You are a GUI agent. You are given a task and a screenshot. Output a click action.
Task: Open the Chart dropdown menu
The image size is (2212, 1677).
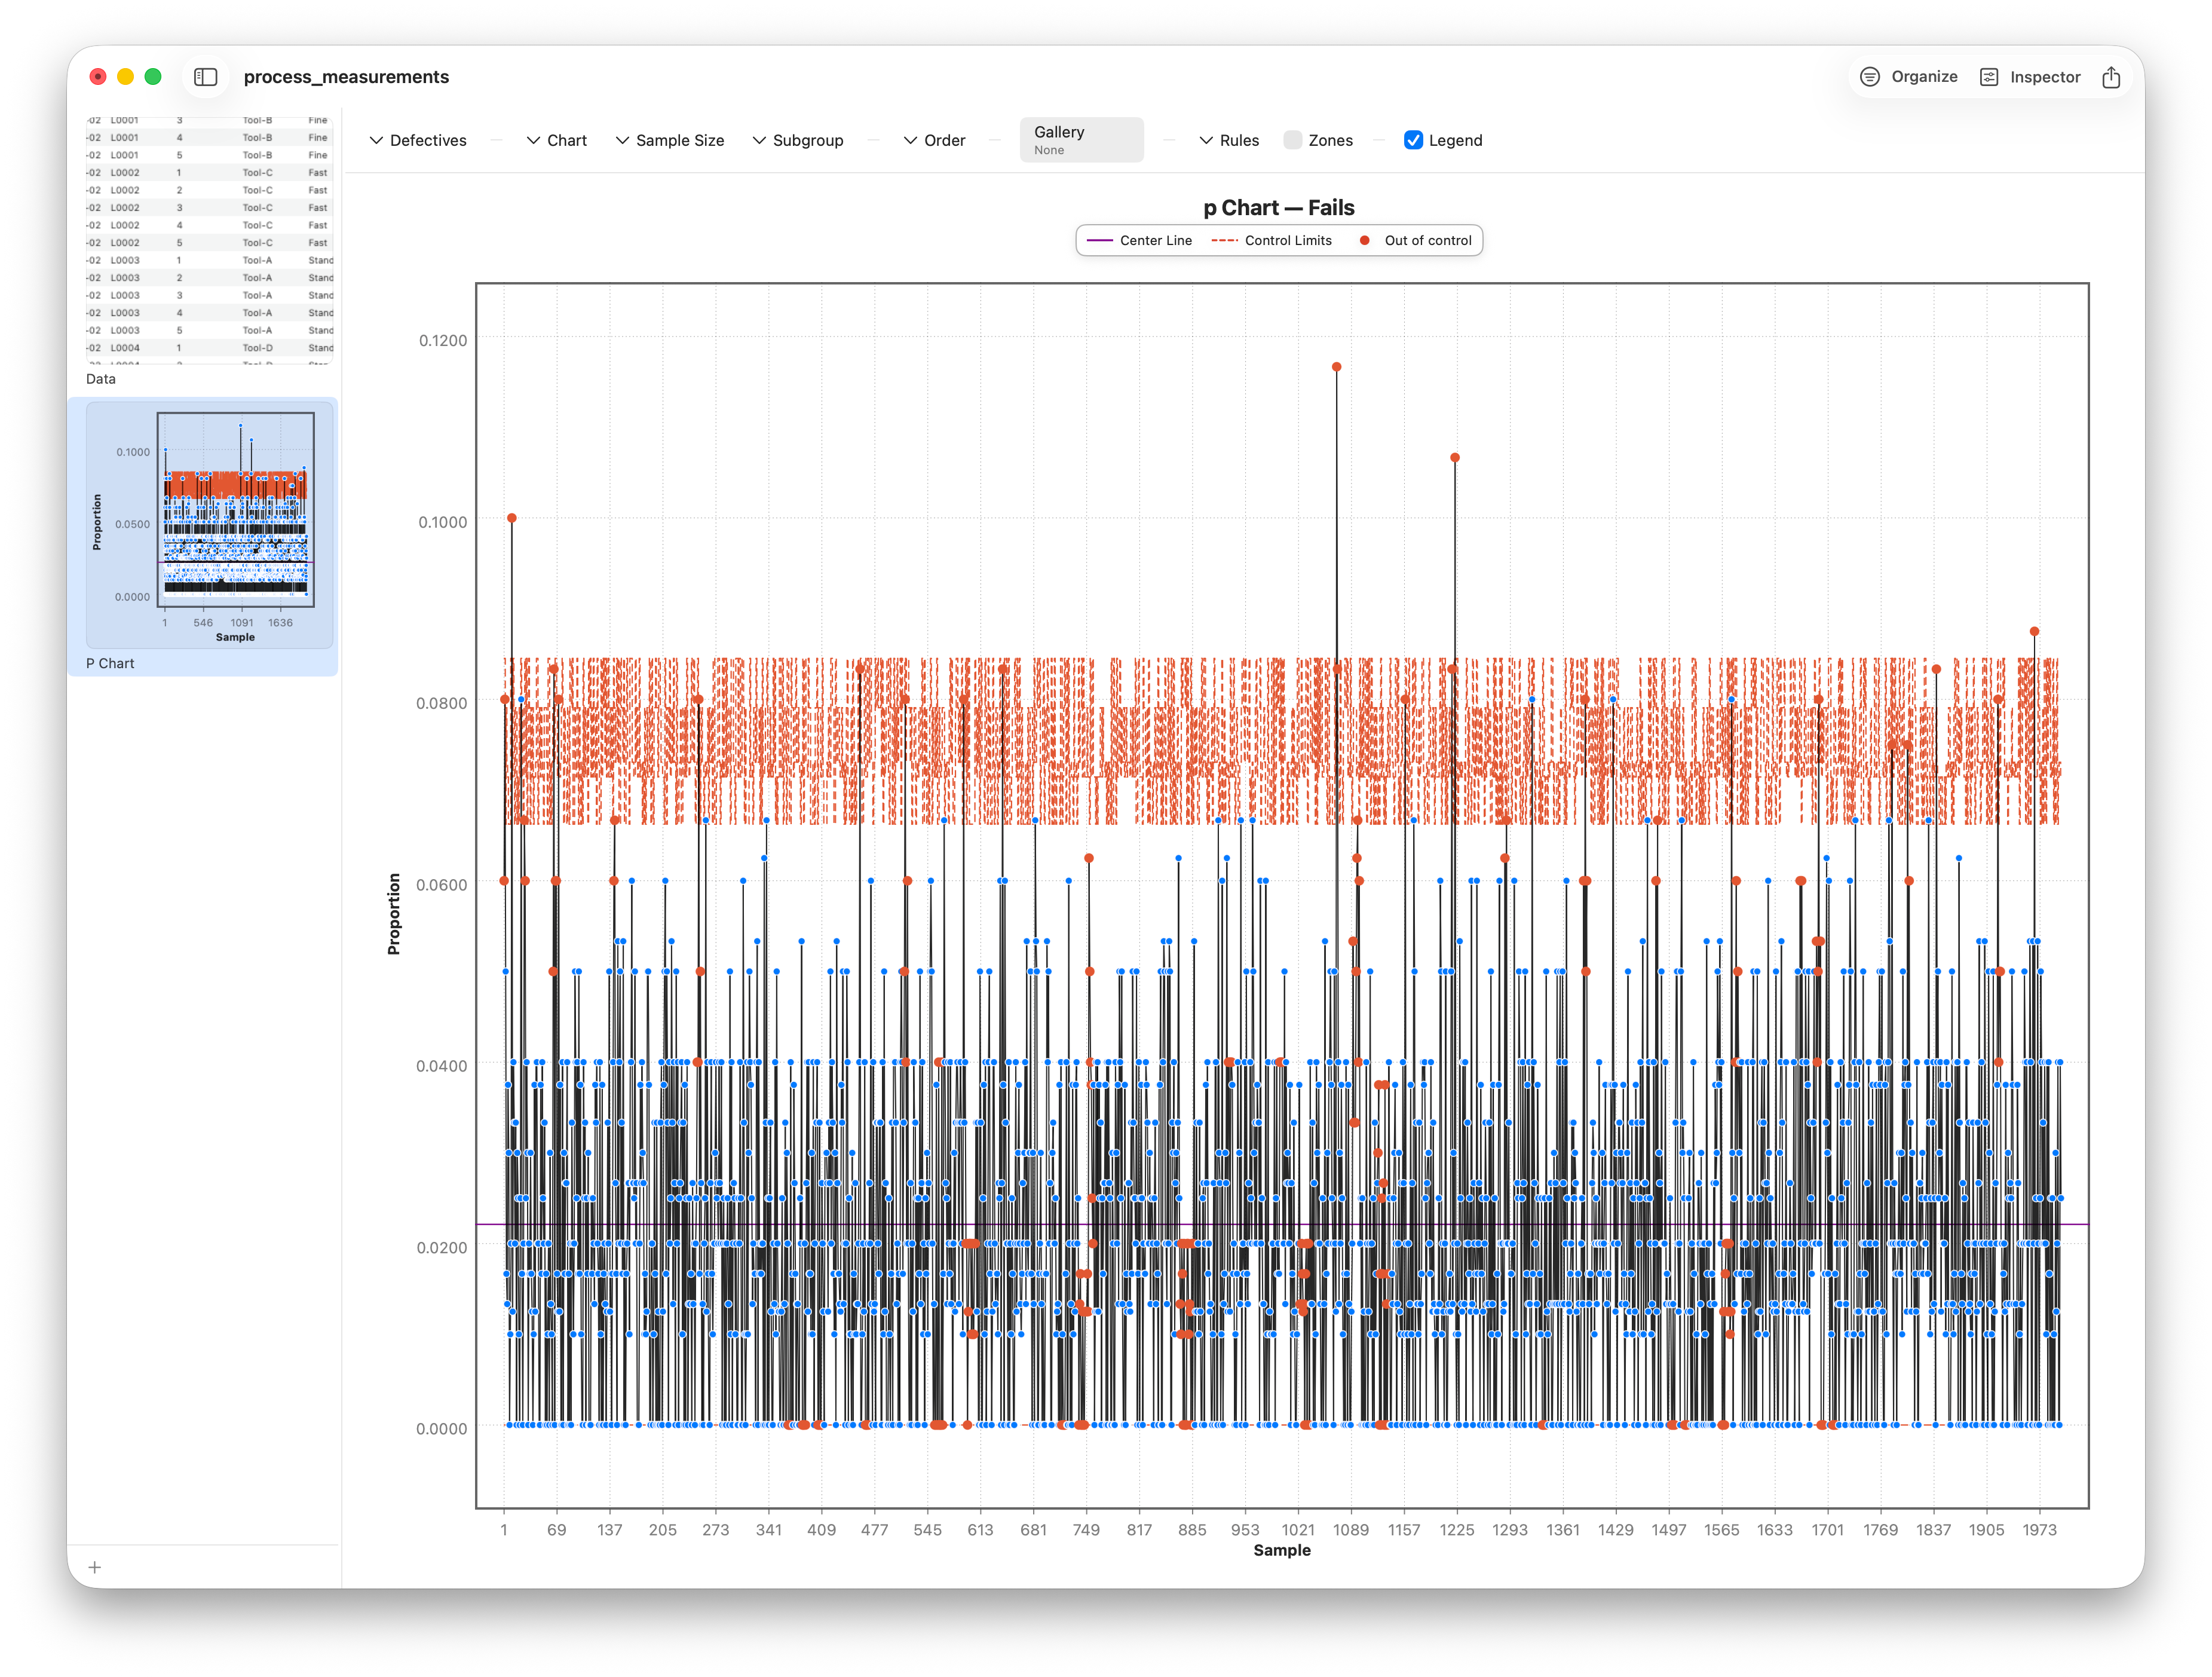557,140
